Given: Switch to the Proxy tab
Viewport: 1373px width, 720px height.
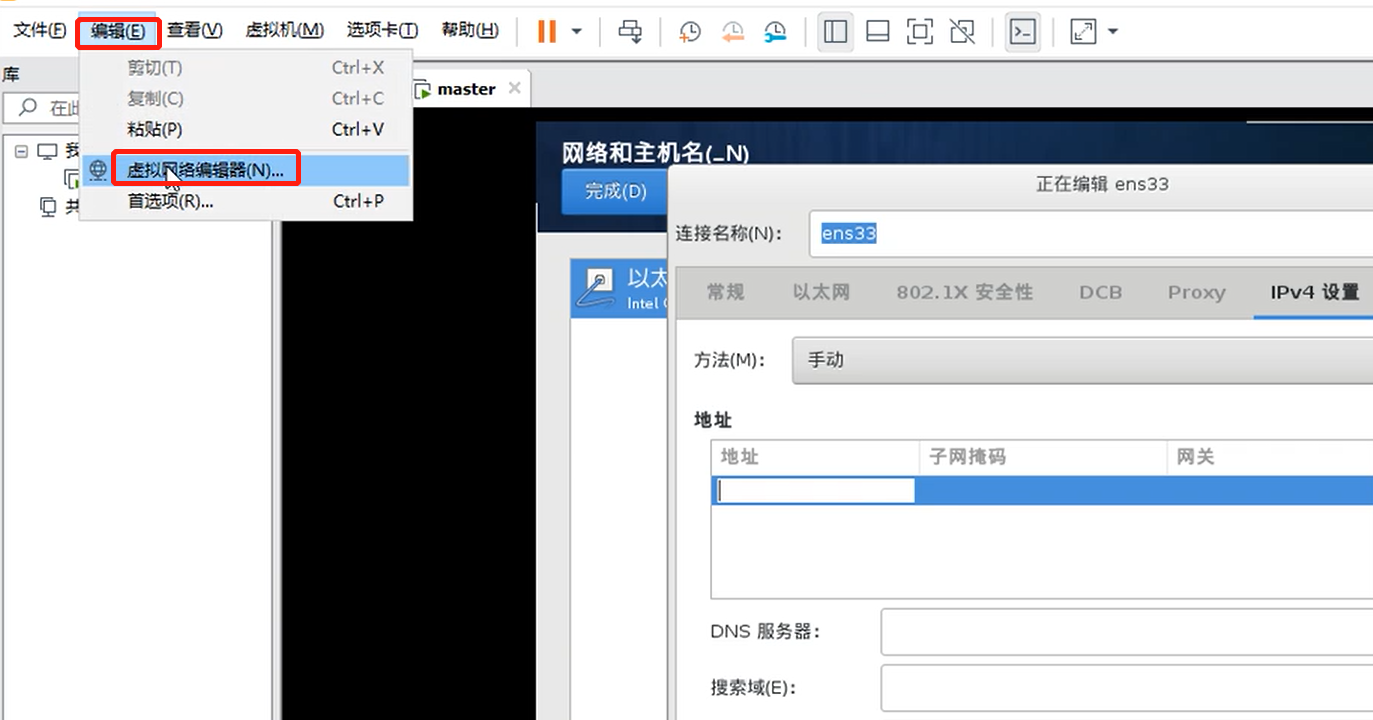Looking at the screenshot, I should [x=1196, y=292].
